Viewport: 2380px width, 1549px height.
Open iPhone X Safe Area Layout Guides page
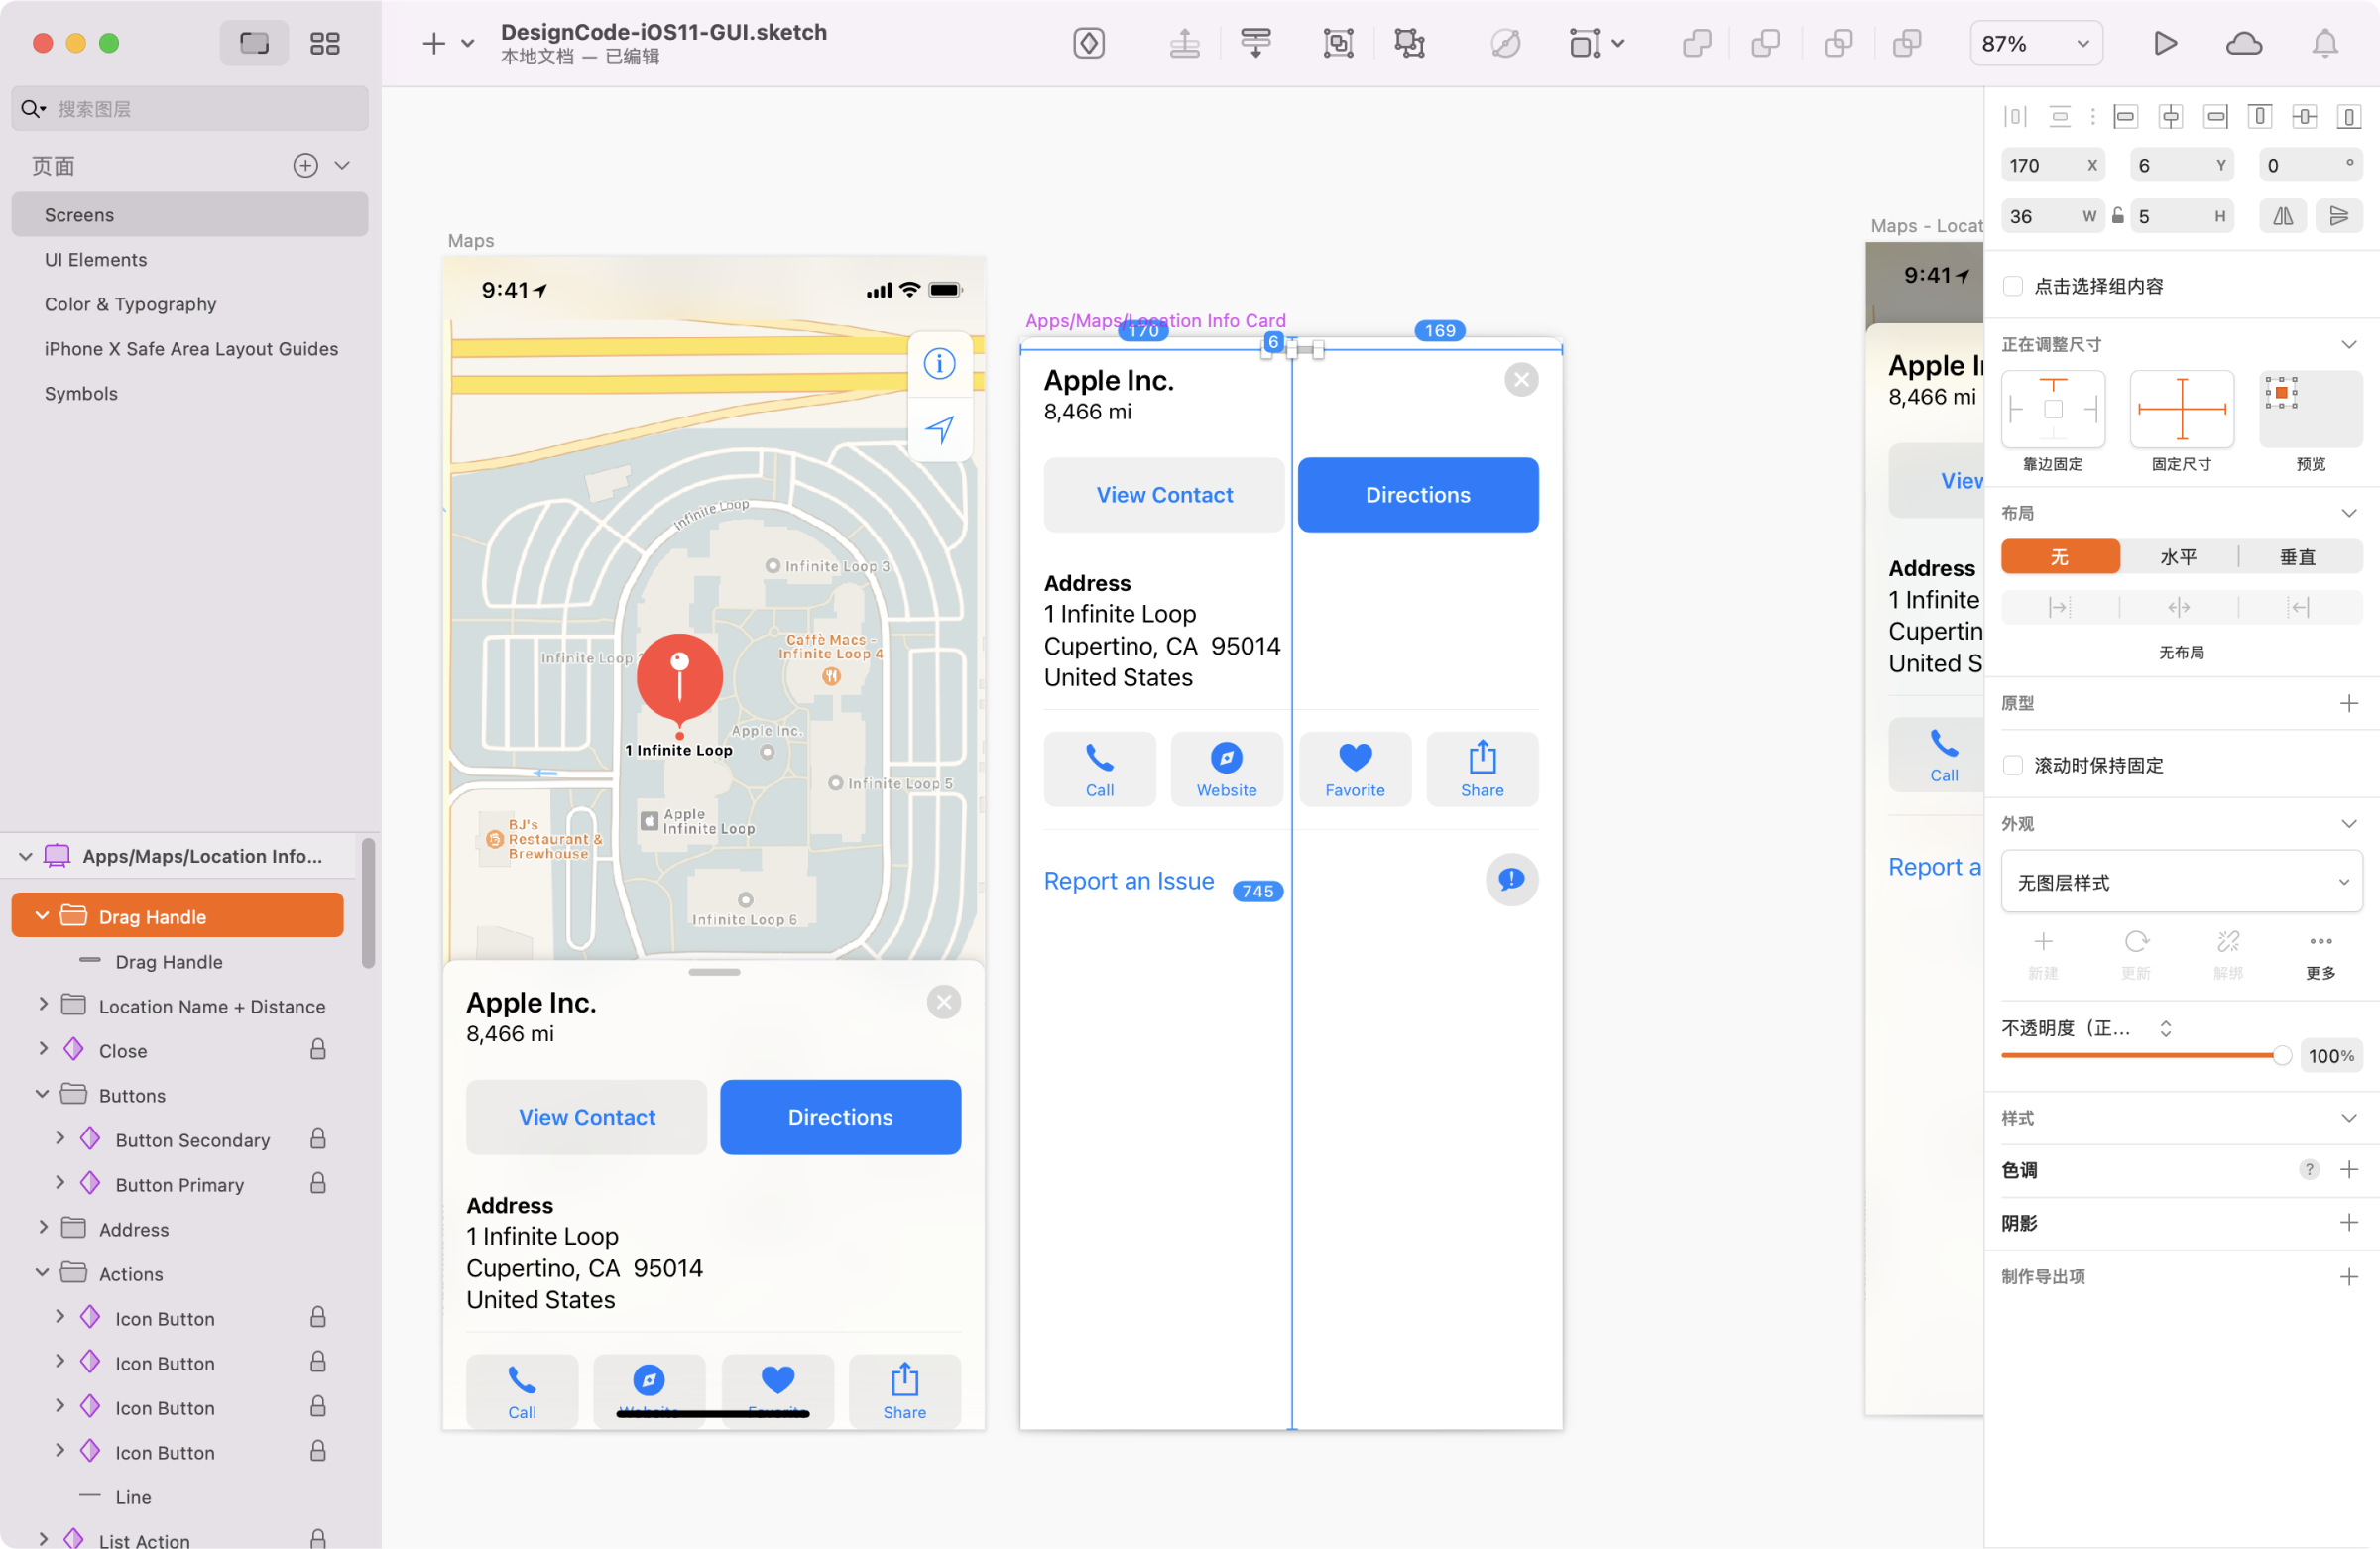pyautogui.click(x=189, y=349)
